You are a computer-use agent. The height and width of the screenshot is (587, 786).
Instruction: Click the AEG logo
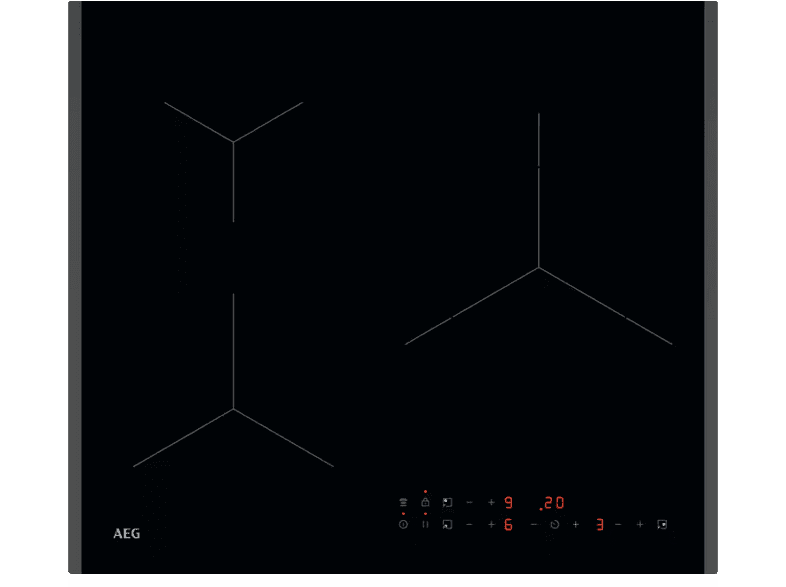point(126,533)
